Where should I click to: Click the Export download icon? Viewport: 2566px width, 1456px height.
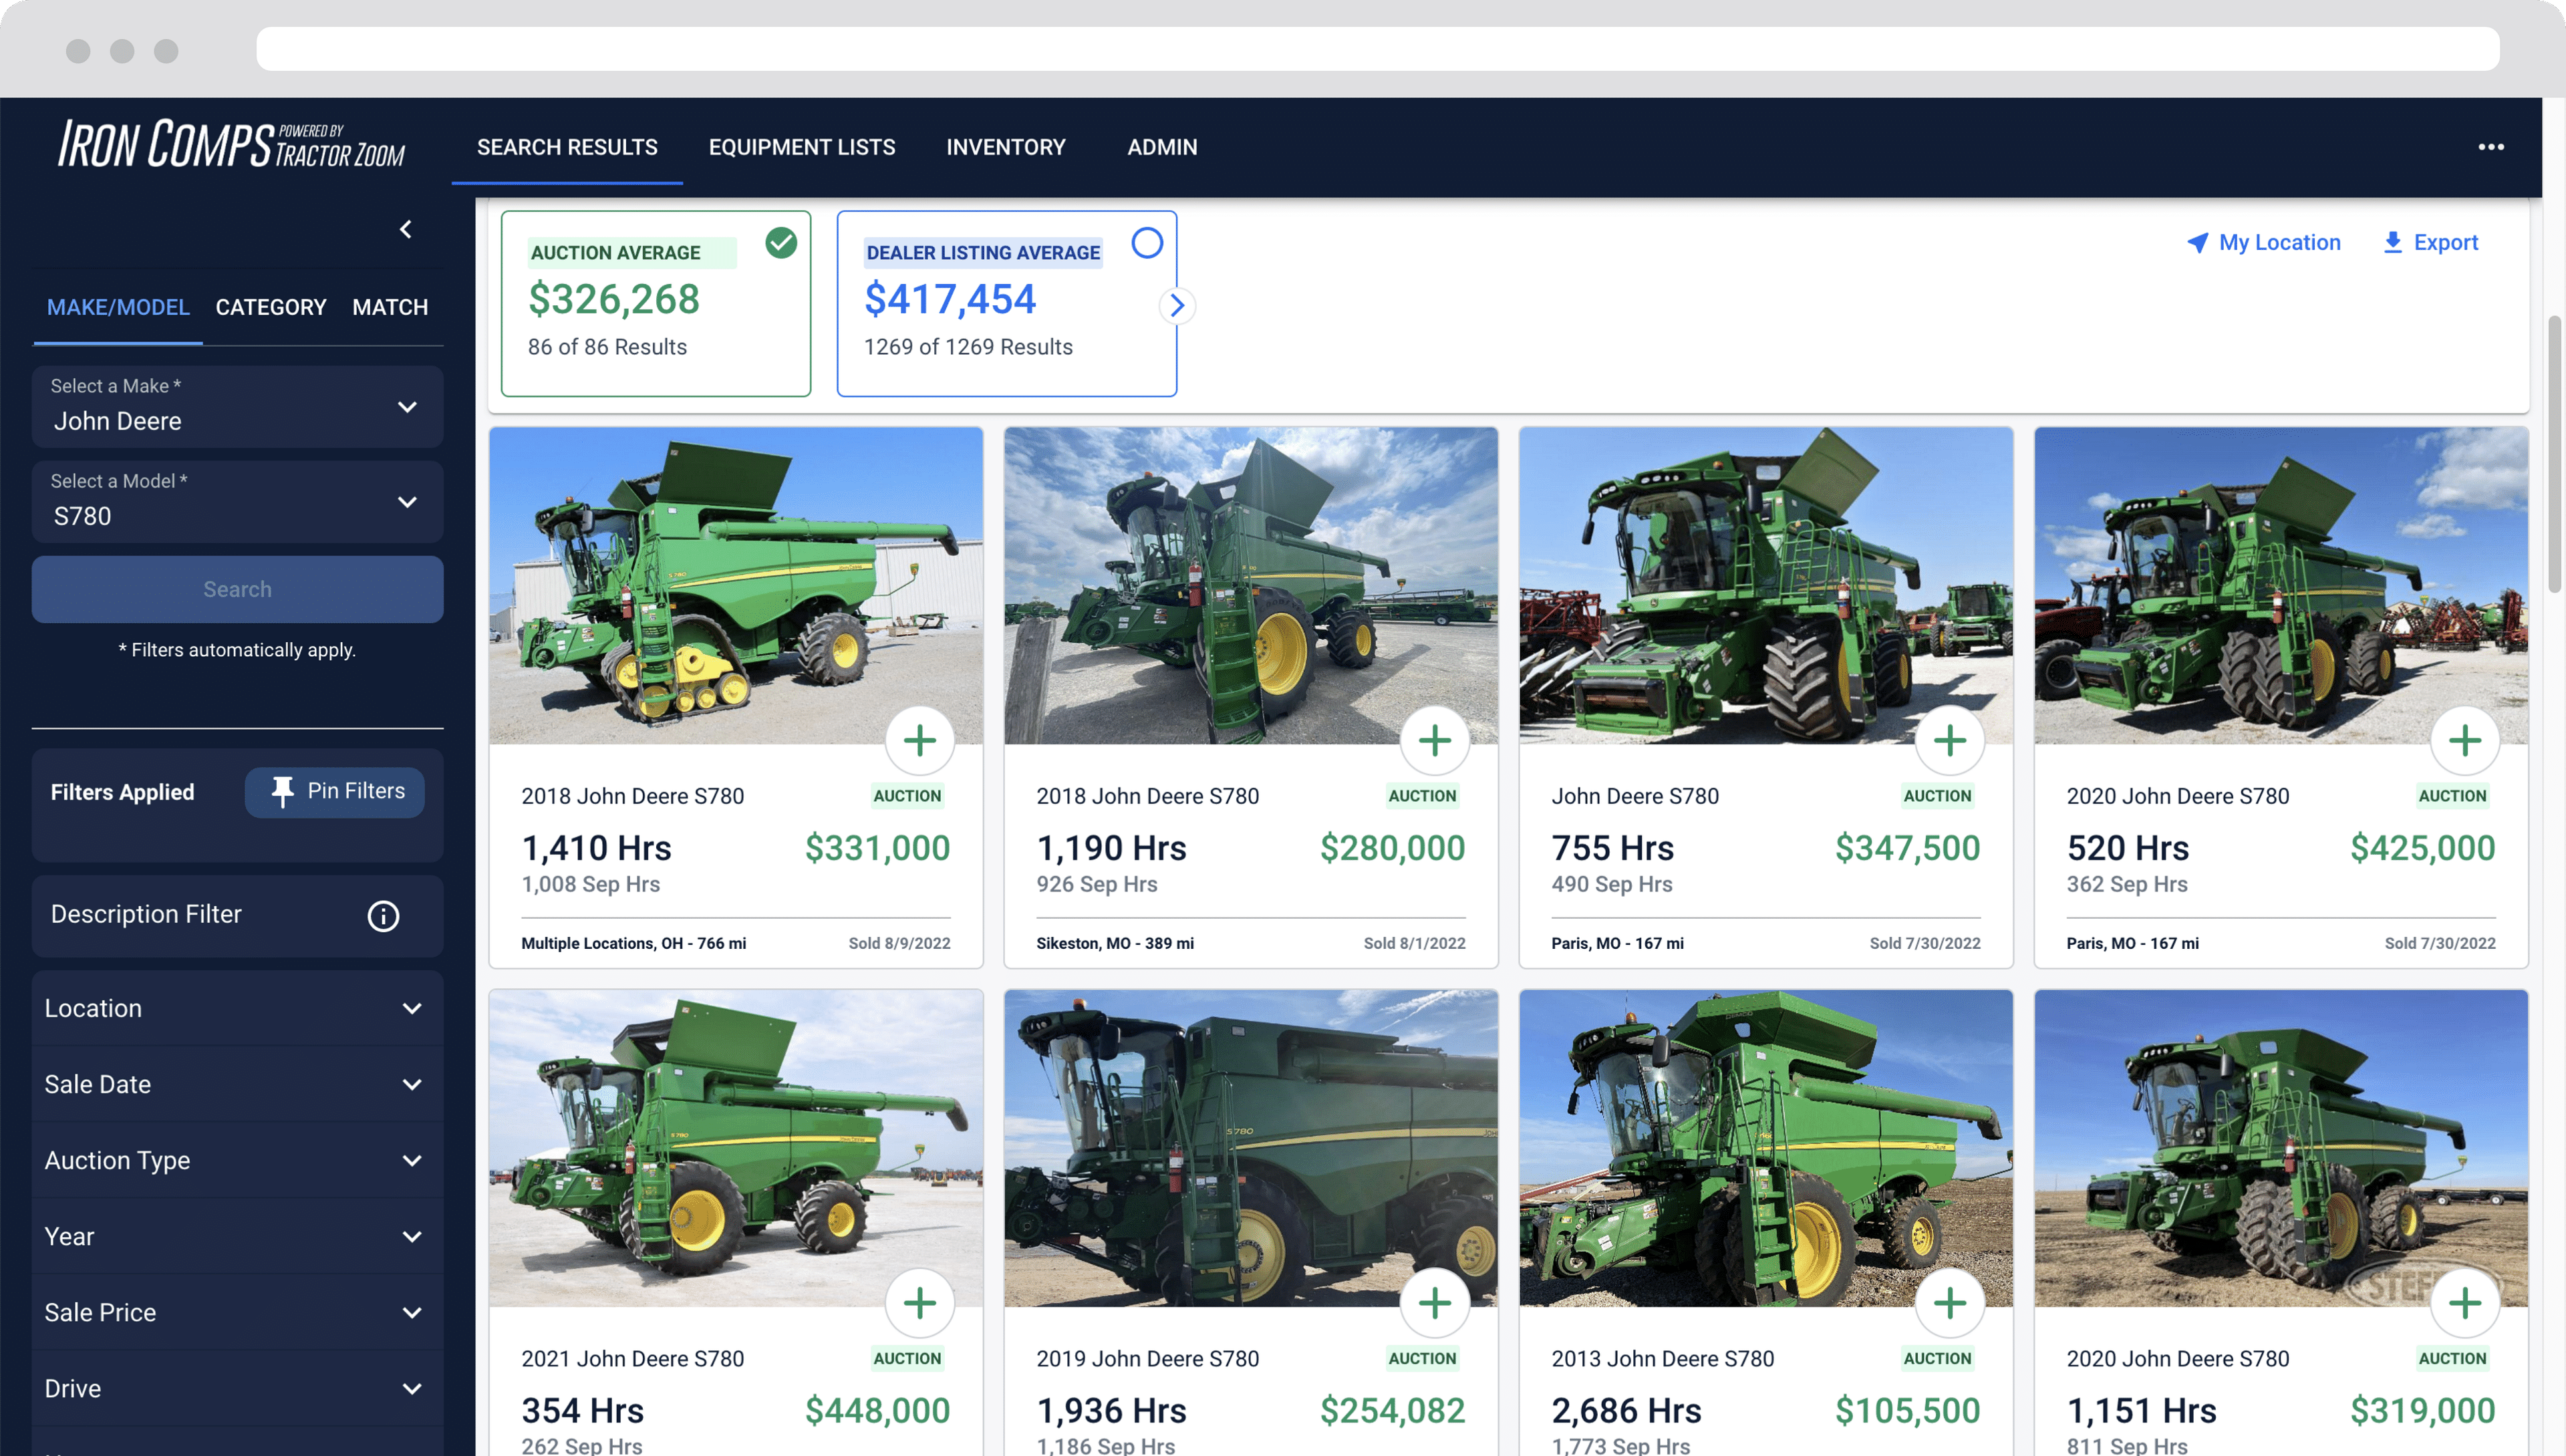(x=2392, y=242)
